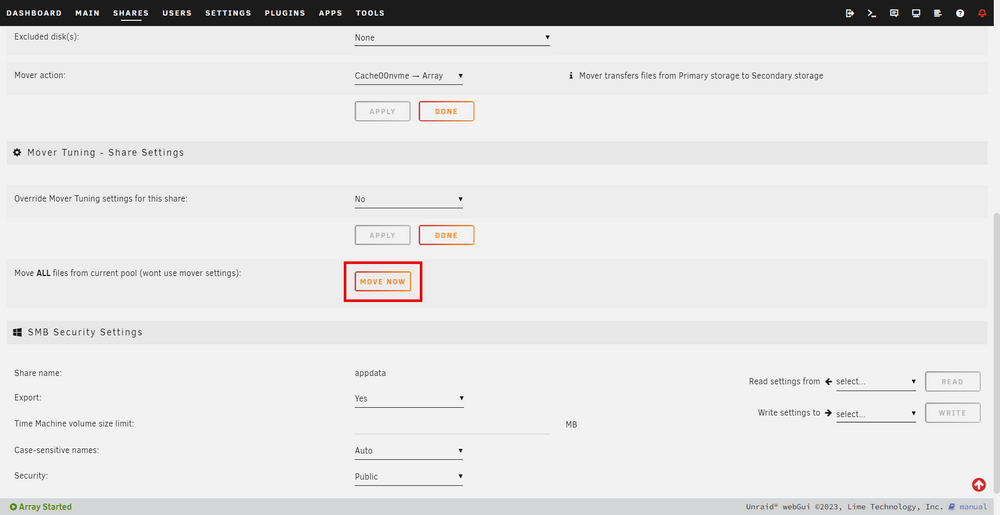Click the info icon beside Mover description
Viewport: 1000px width, 515px height.
point(571,76)
